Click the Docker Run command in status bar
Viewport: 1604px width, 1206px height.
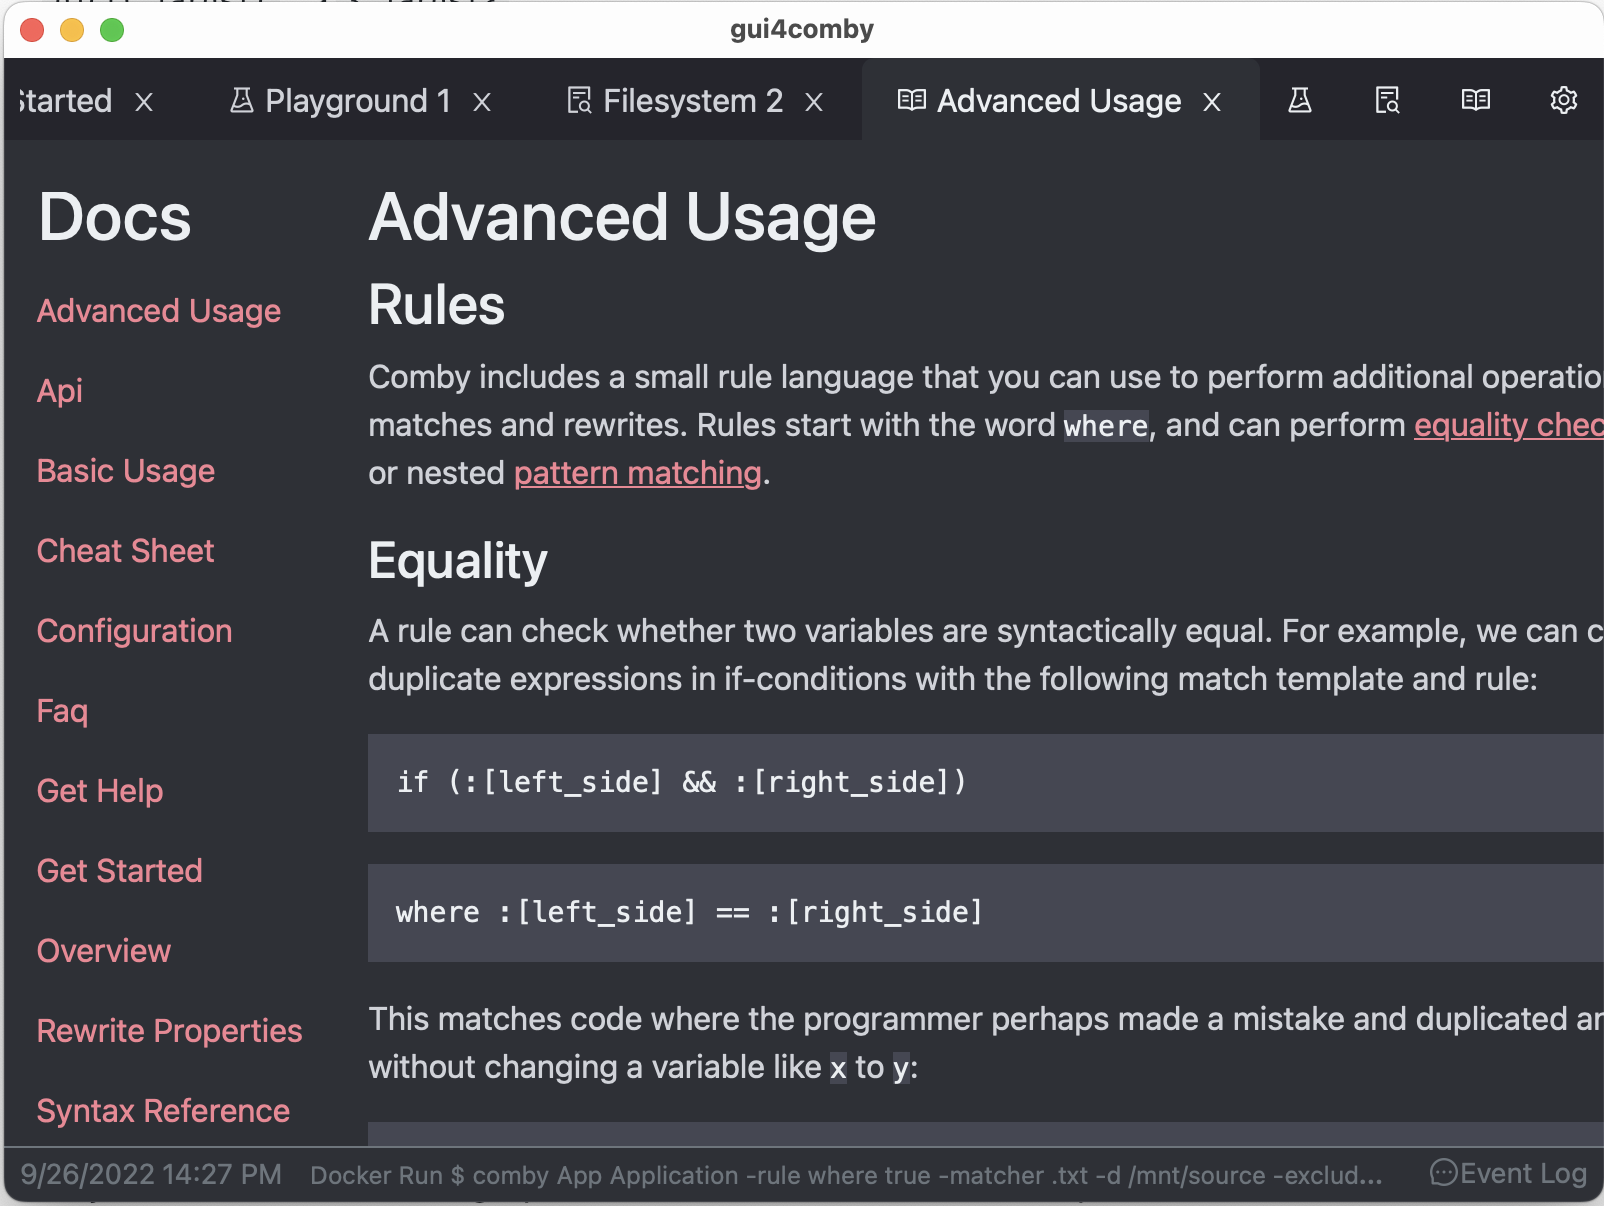[846, 1175]
